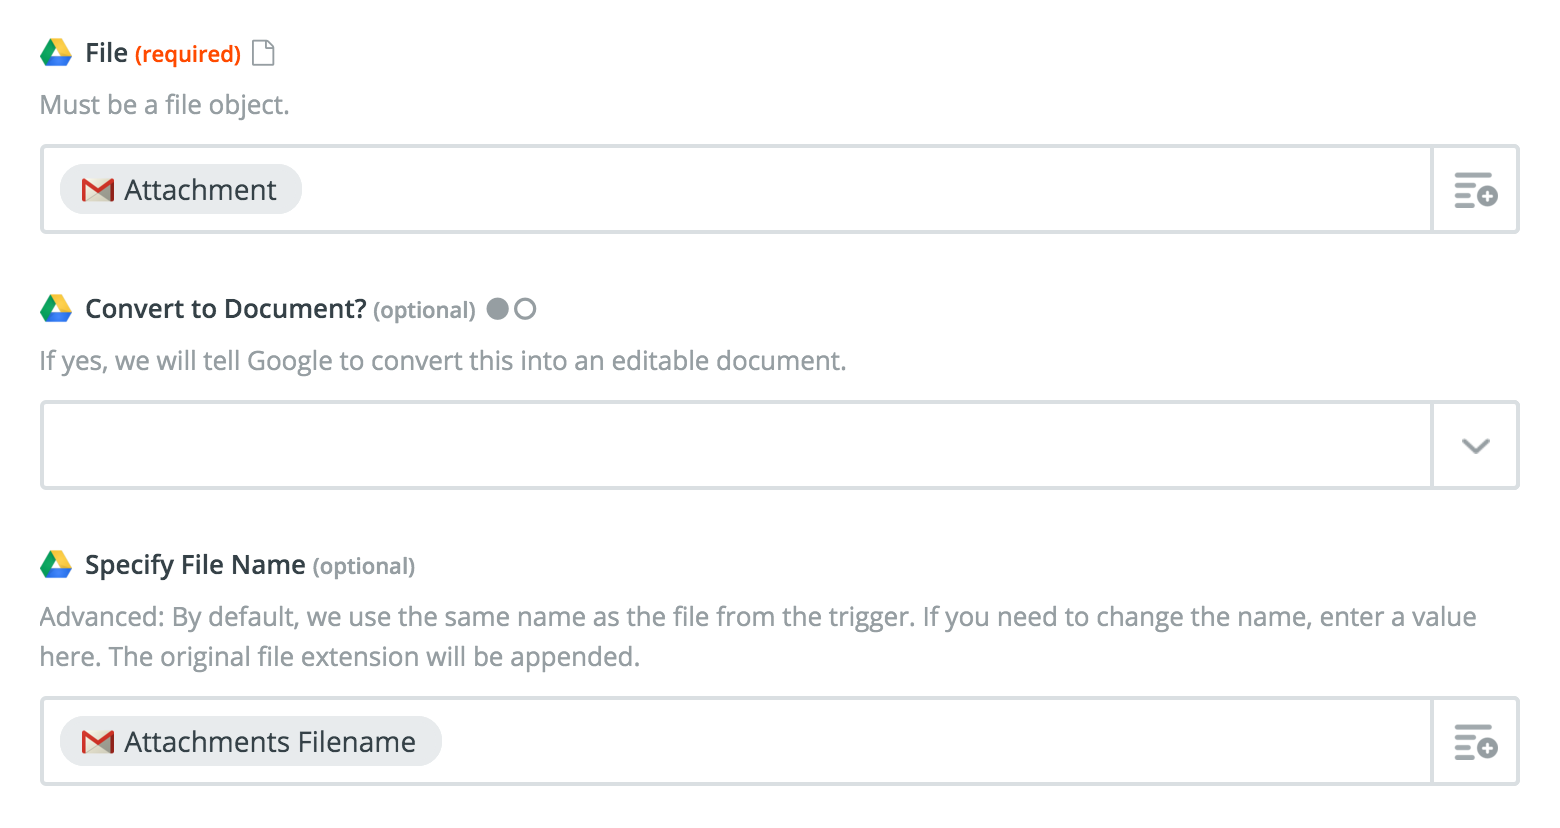Toggle the boolean indicator beside Convert to Document
Screen dimensions: 1560x828
pyautogui.click(x=511, y=309)
